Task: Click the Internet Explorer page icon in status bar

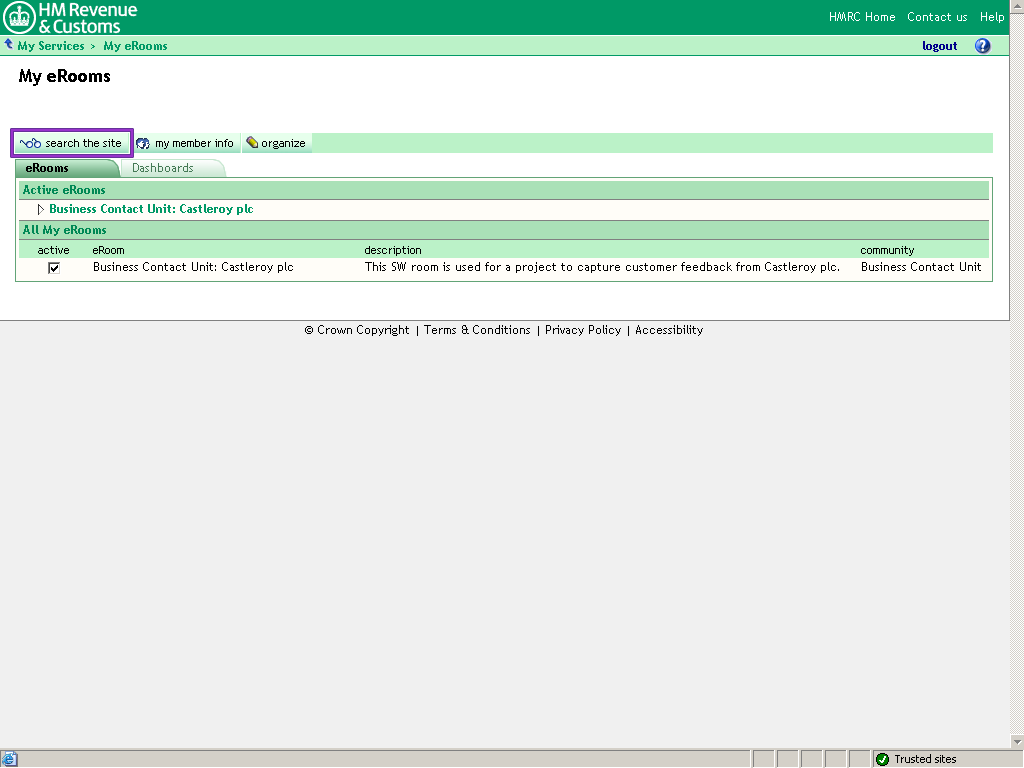Action: coord(10,759)
